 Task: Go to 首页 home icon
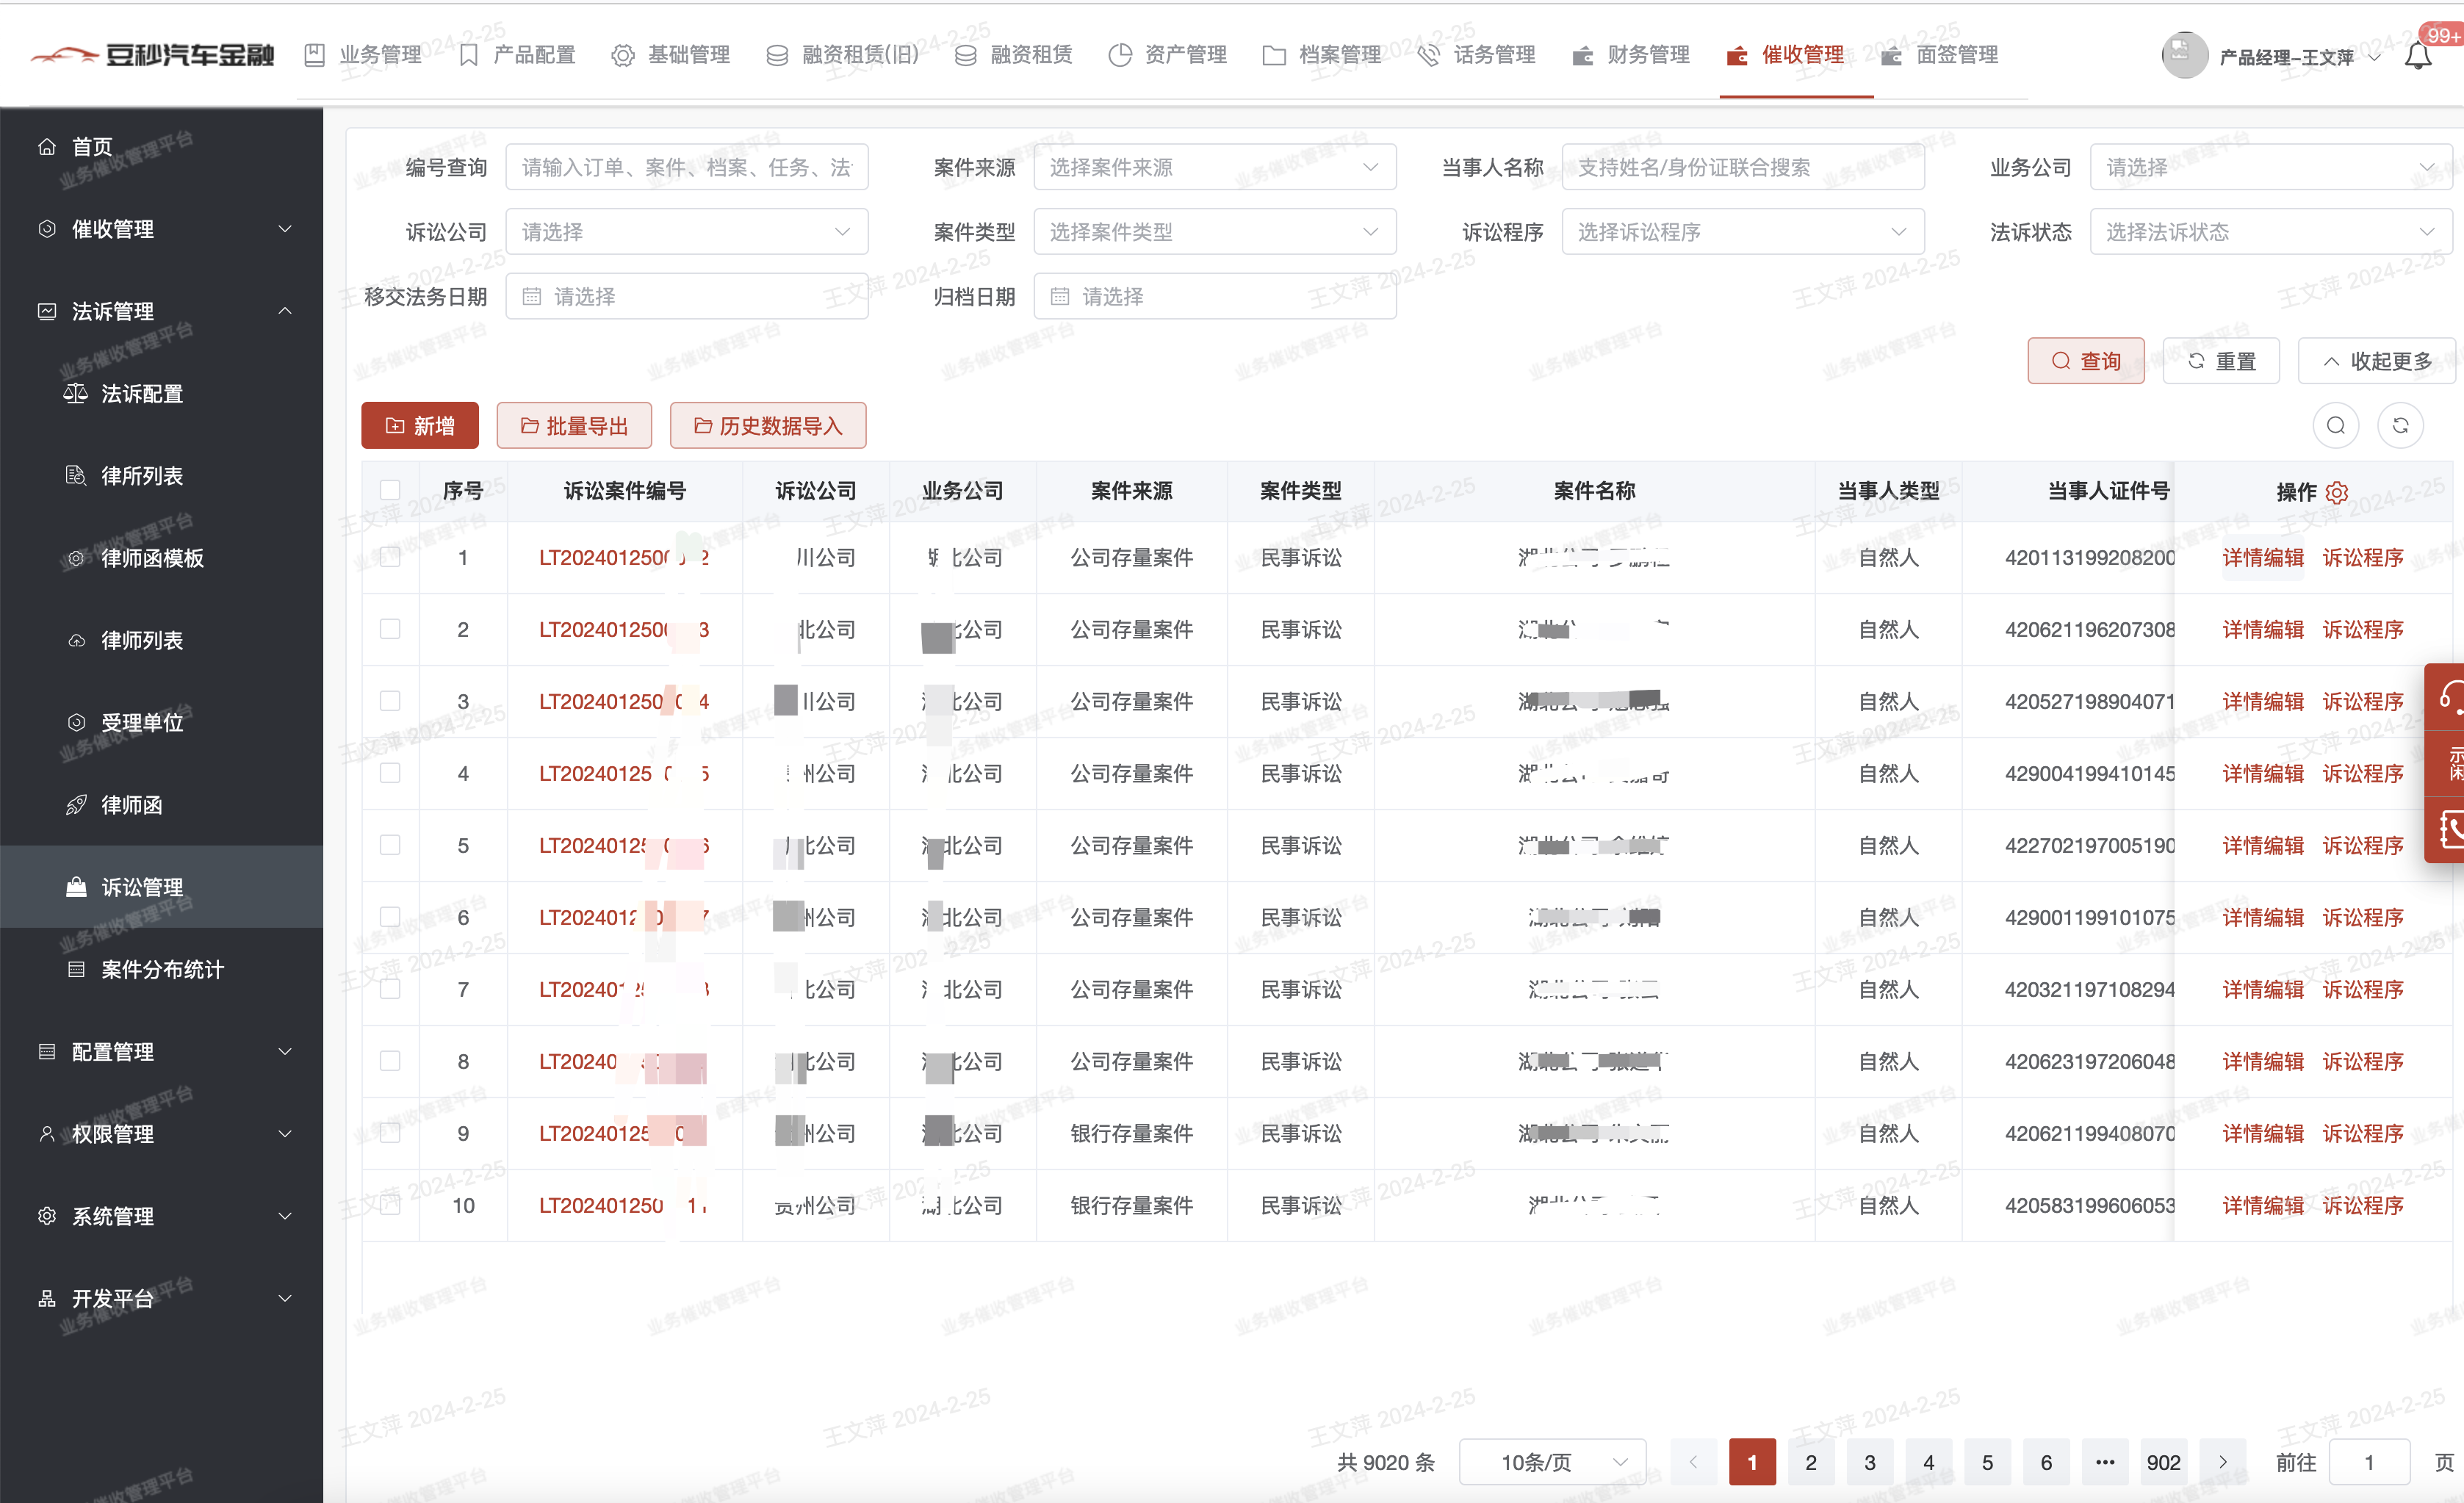coord(47,147)
